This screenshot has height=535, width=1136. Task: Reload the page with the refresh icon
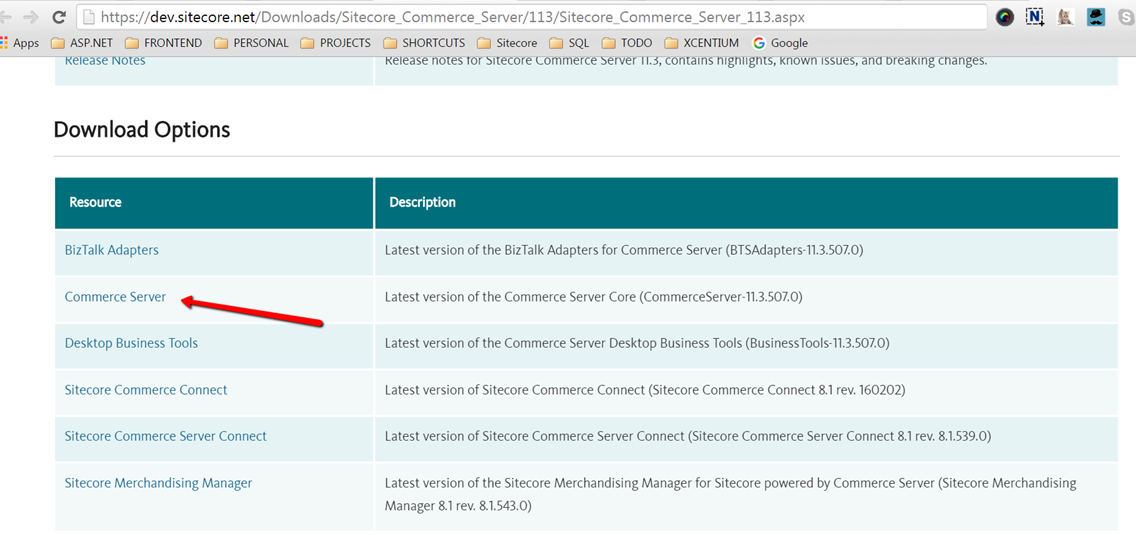[x=59, y=17]
